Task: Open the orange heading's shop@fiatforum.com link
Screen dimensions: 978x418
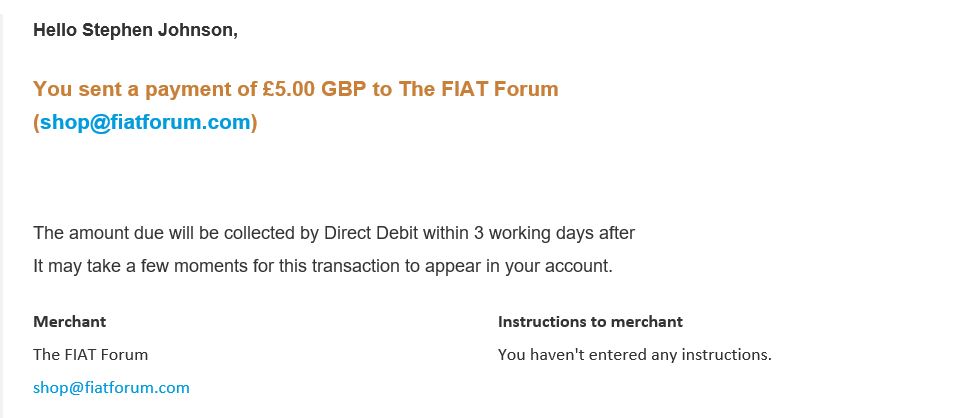Action: tap(145, 122)
